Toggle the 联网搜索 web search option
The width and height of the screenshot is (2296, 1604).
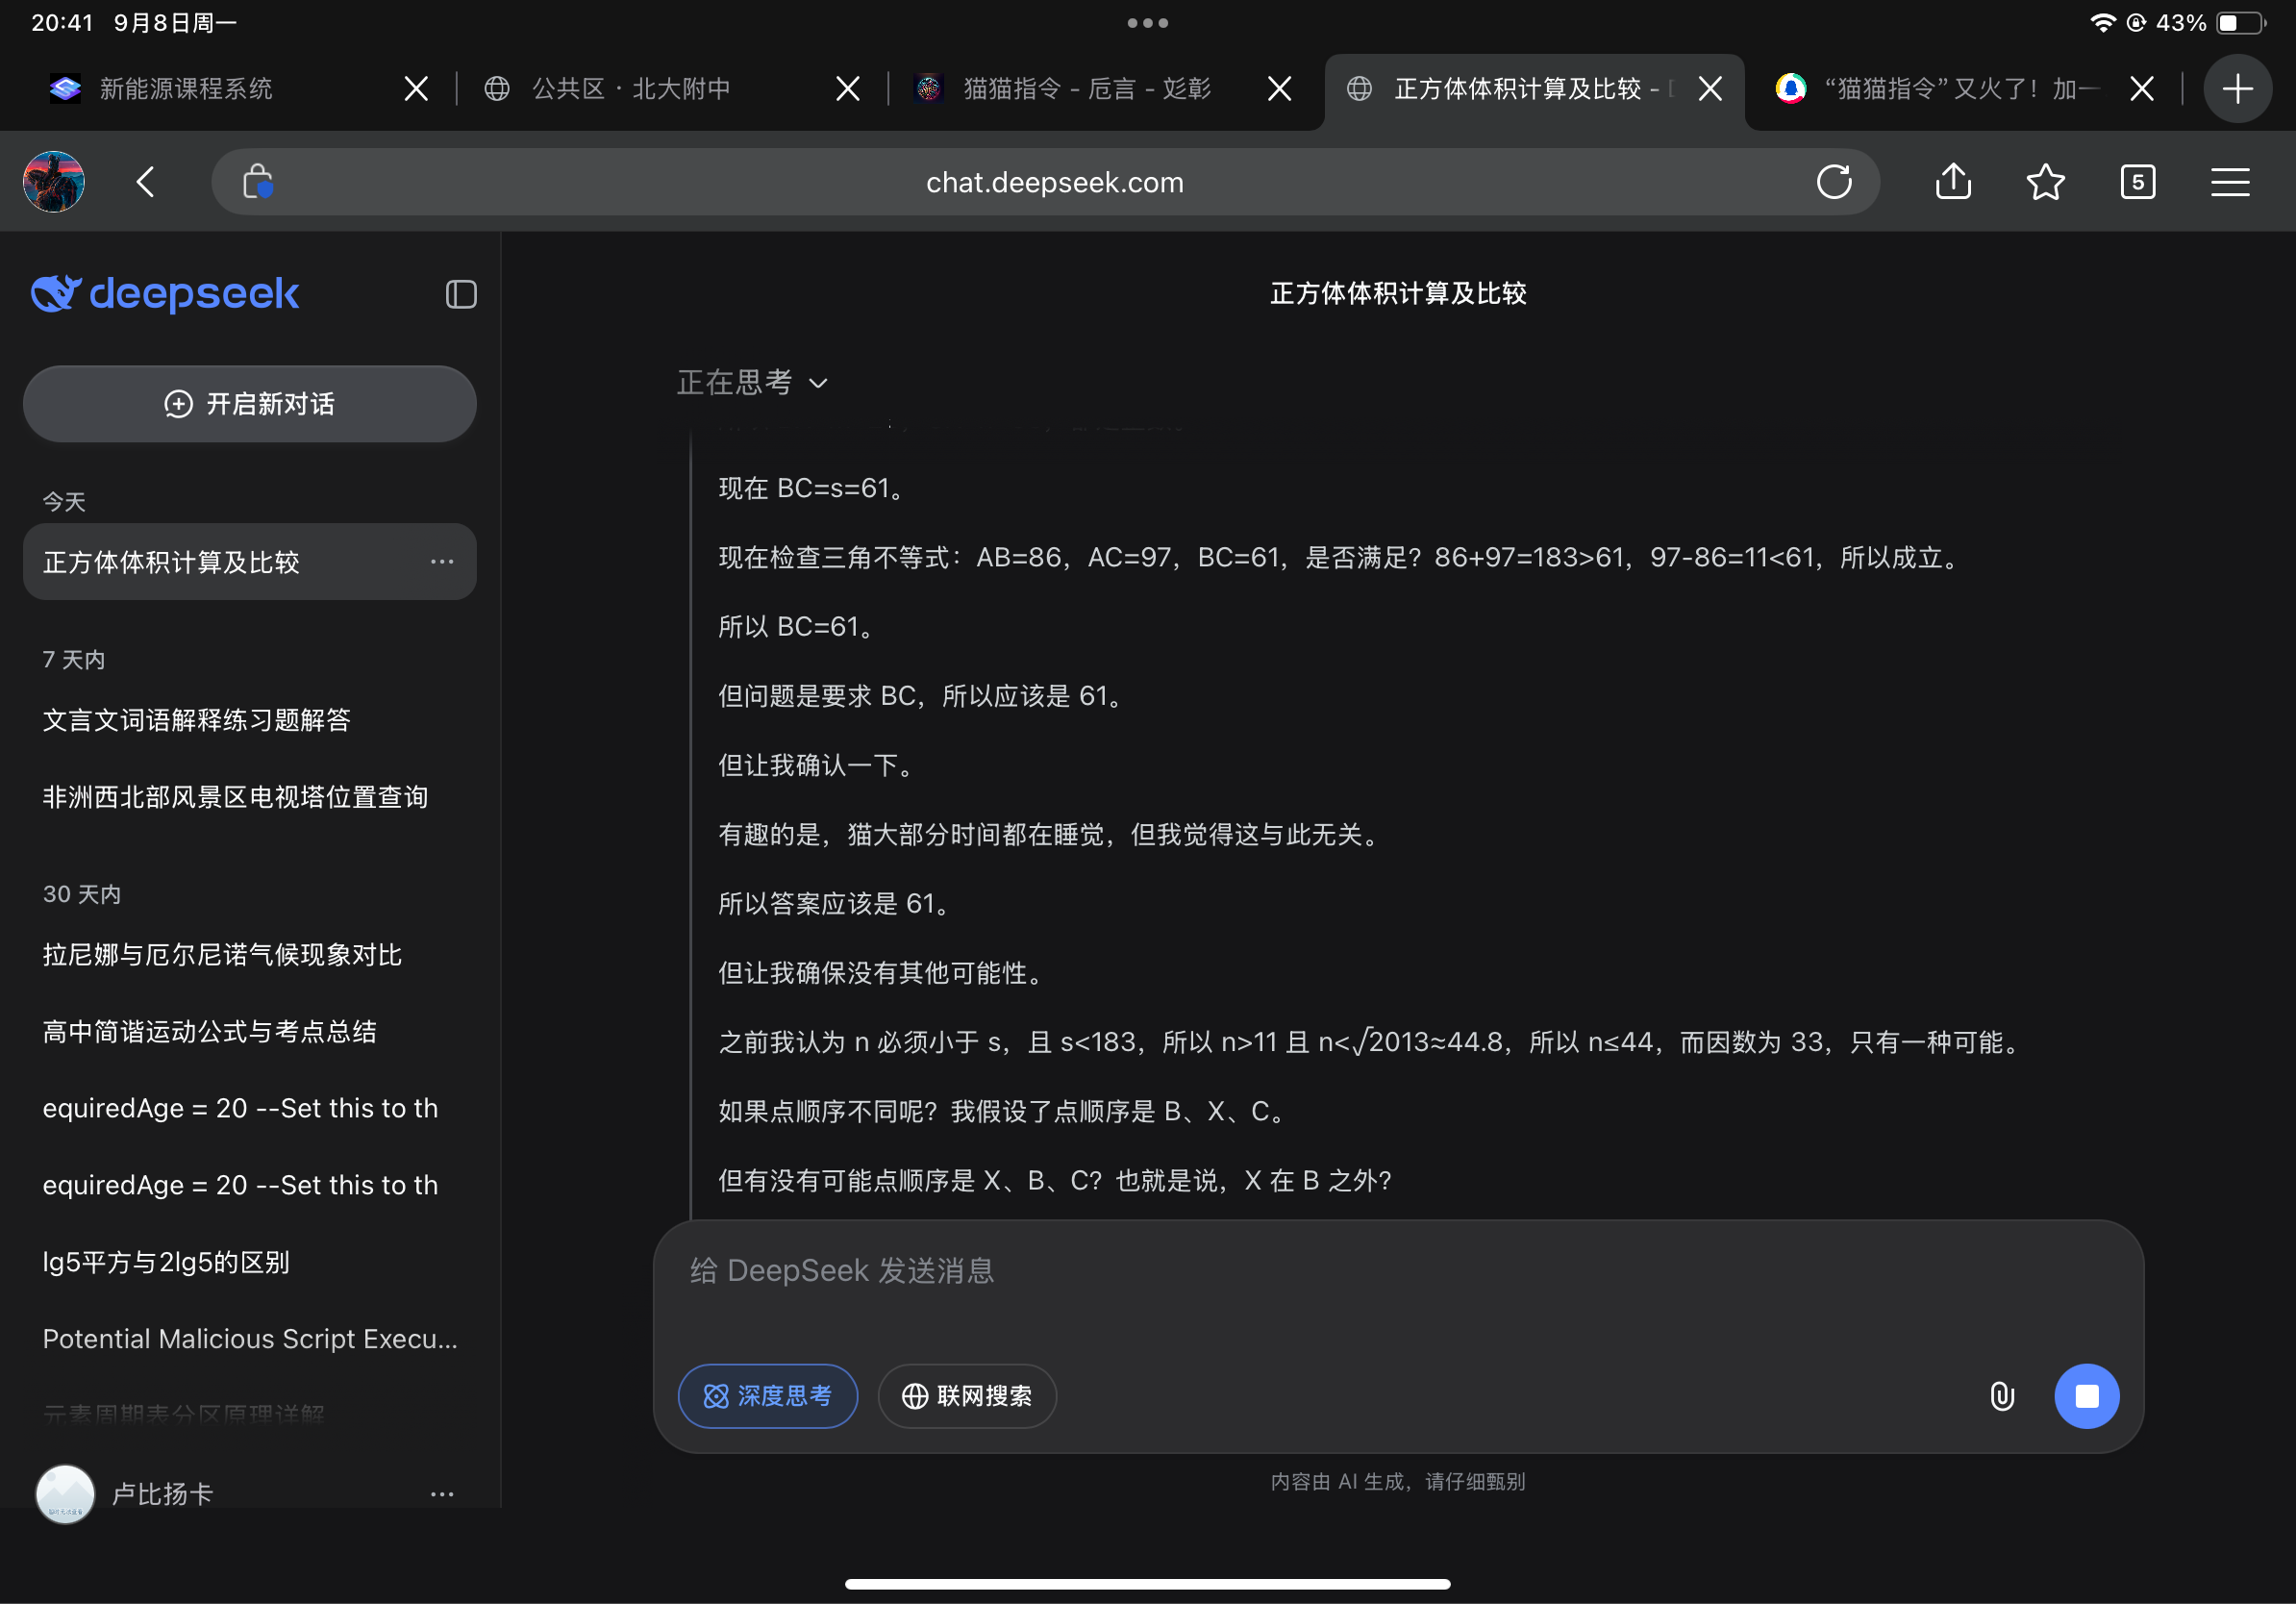tap(966, 1396)
